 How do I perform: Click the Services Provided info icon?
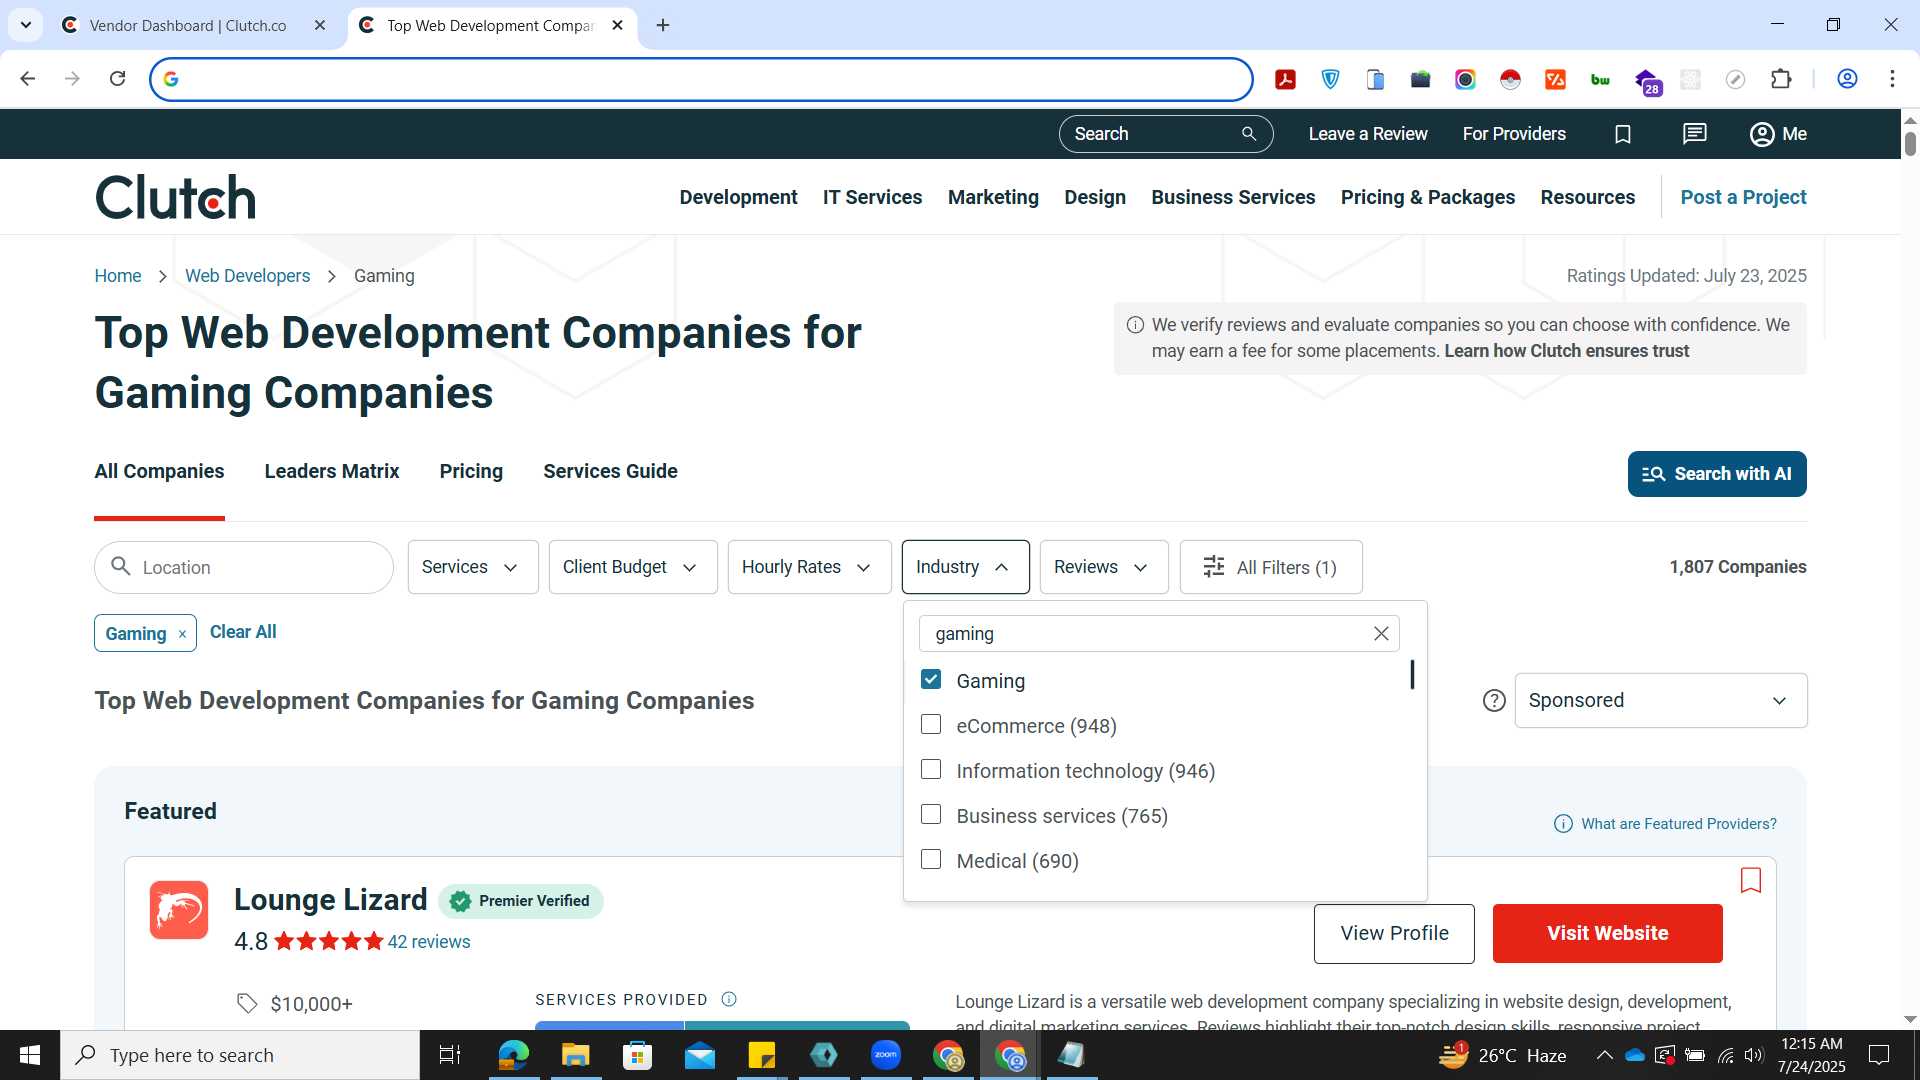tap(729, 999)
